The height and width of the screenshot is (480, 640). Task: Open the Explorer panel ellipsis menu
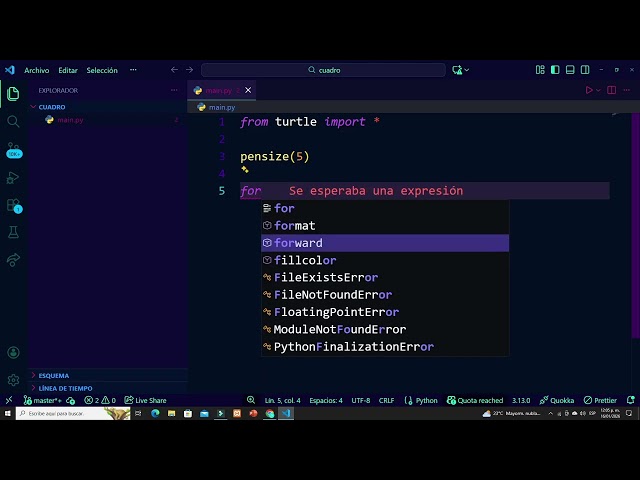pyautogui.click(x=174, y=90)
